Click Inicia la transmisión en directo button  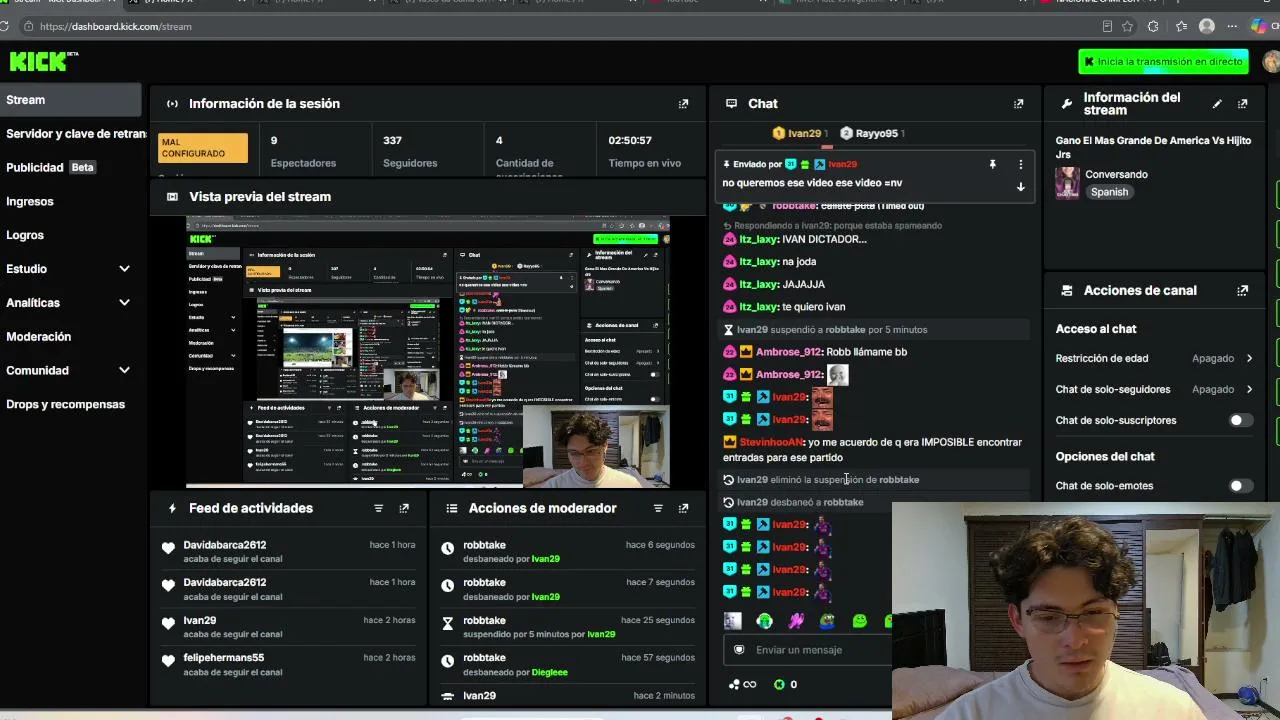click(x=1163, y=62)
